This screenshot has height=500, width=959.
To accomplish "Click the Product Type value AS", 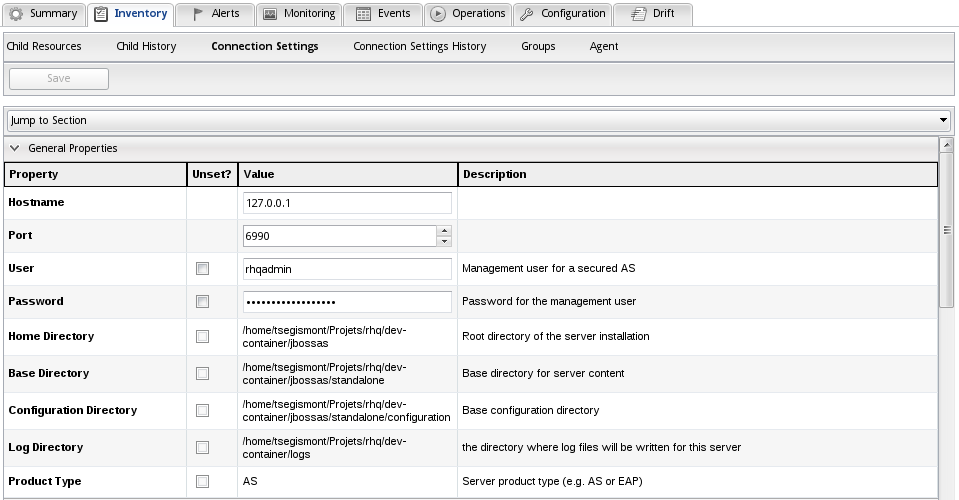I will (x=250, y=482).
